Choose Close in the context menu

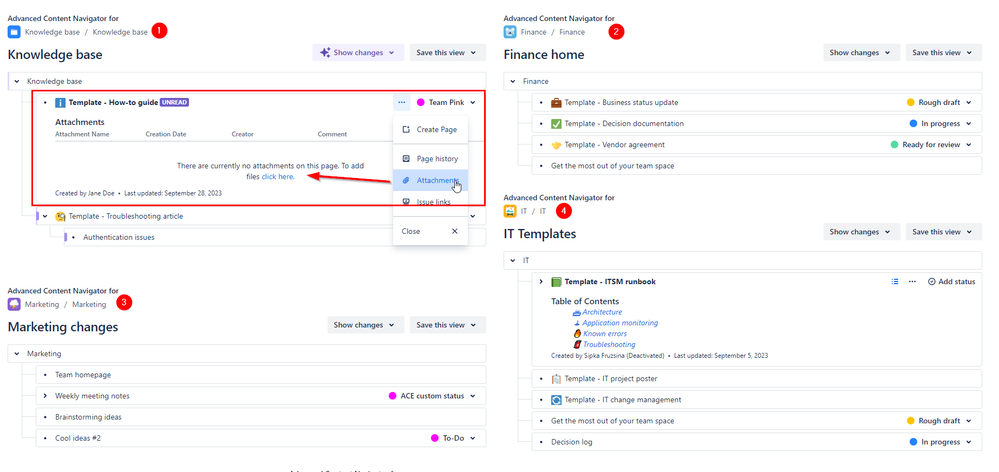click(431, 231)
